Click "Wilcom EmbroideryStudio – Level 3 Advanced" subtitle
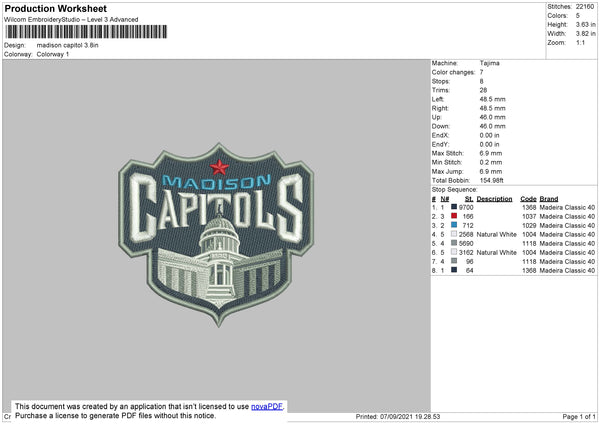The image size is (600, 424). coord(71,20)
